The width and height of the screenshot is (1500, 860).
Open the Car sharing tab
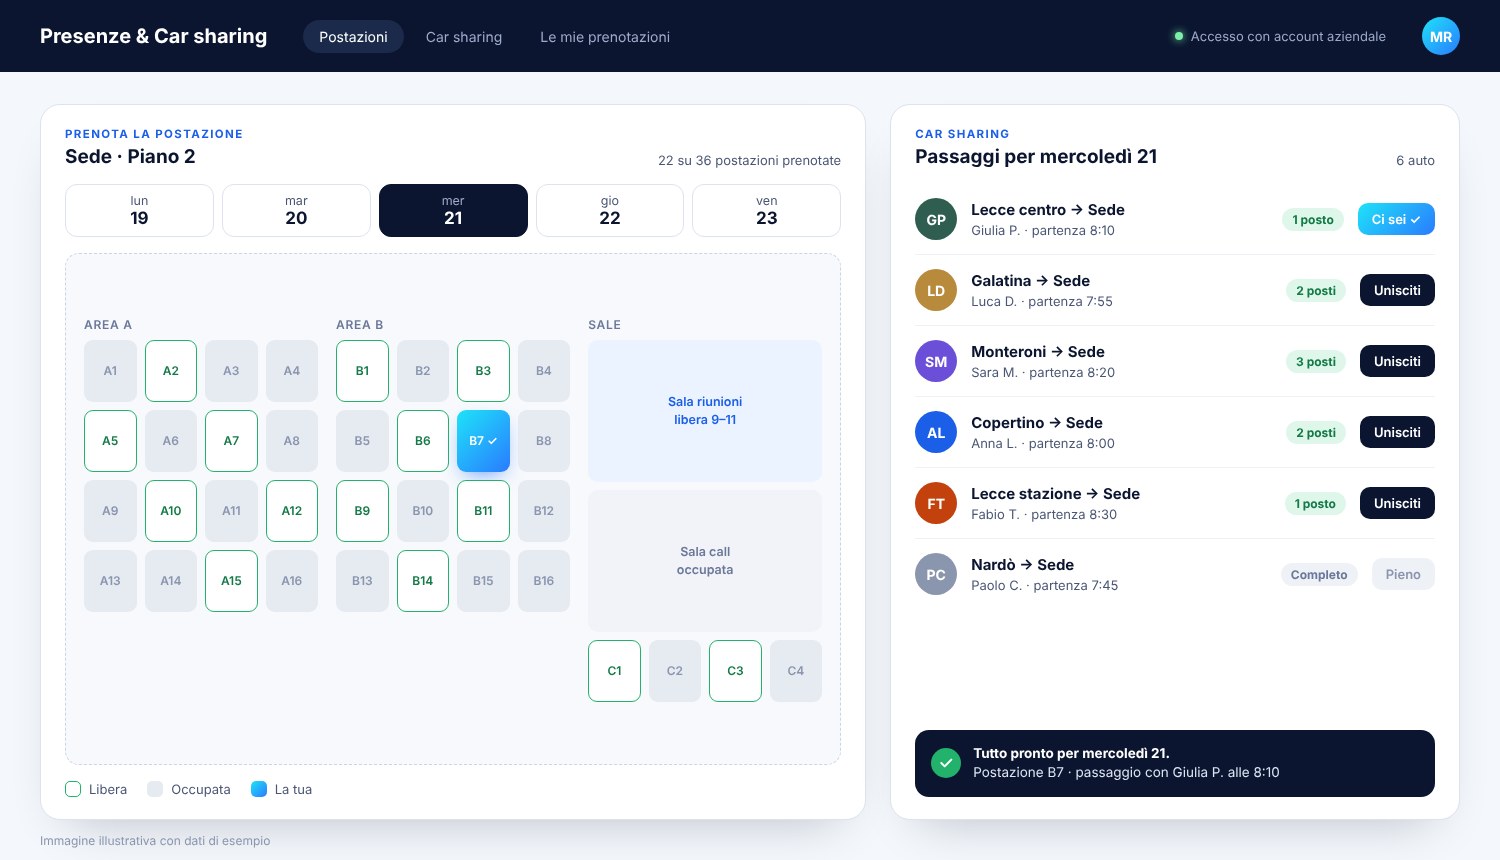coord(464,36)
